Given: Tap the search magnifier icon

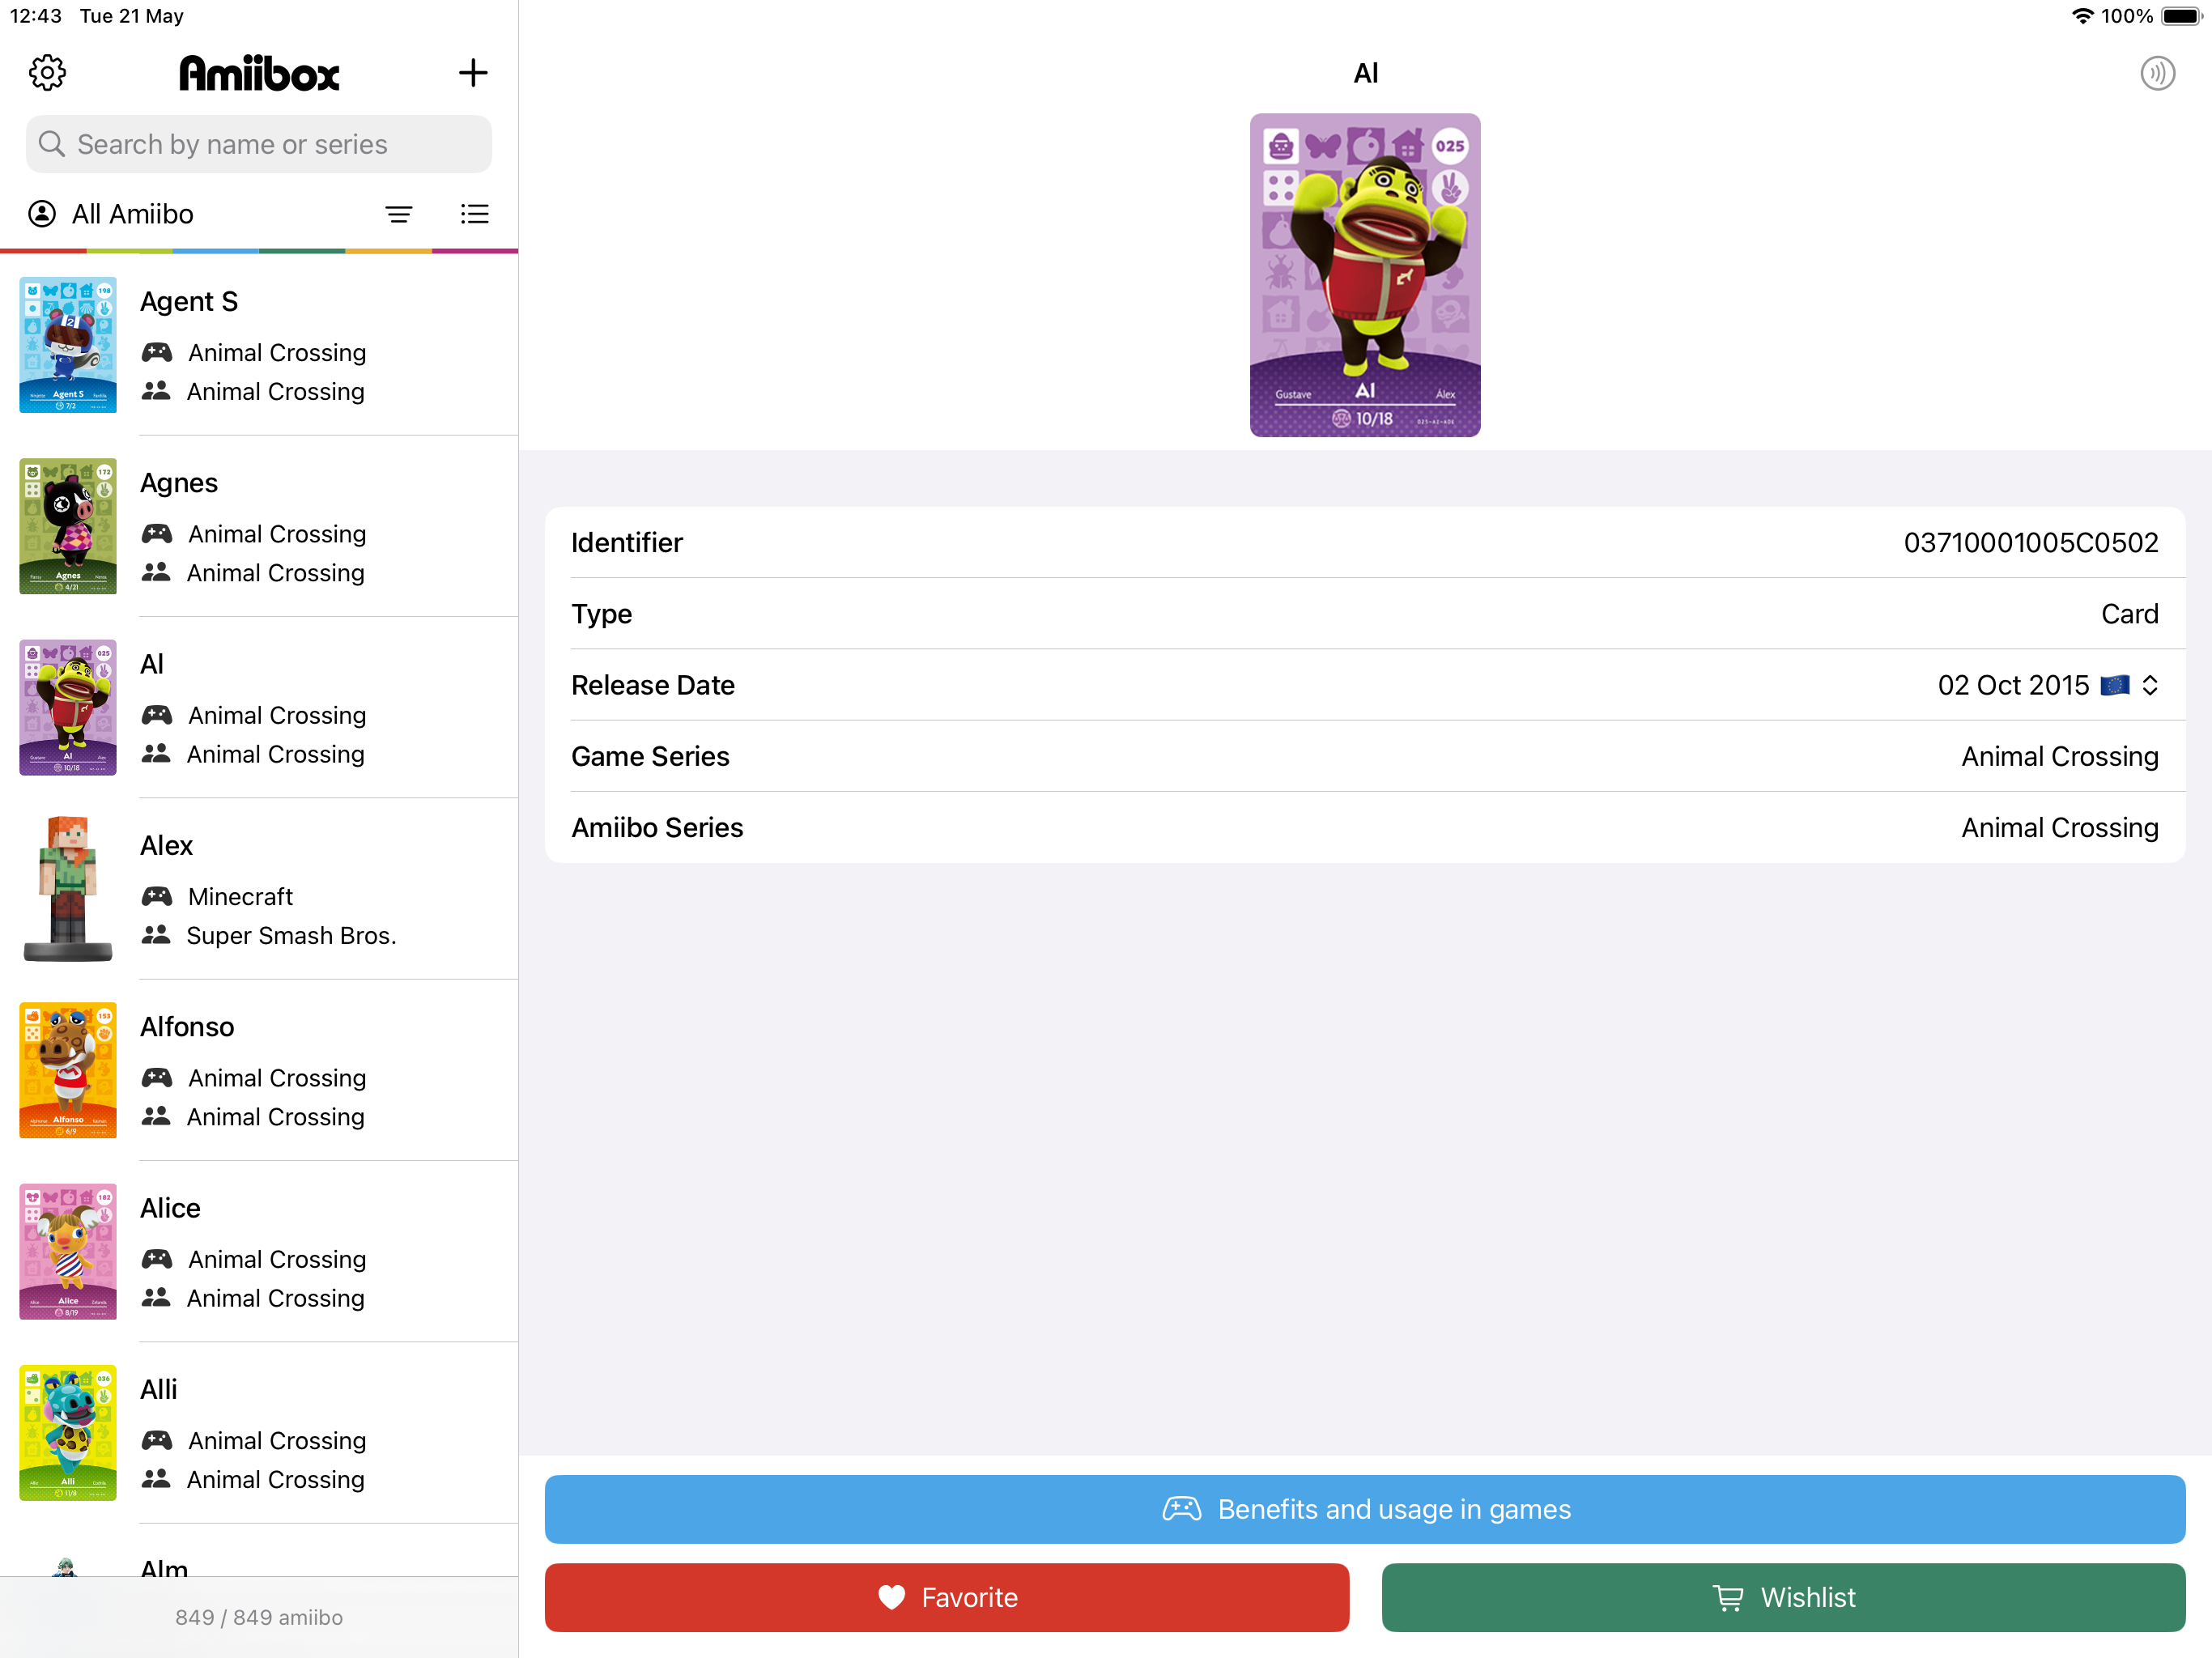Looking at the screenshot, I should point(52,144).
